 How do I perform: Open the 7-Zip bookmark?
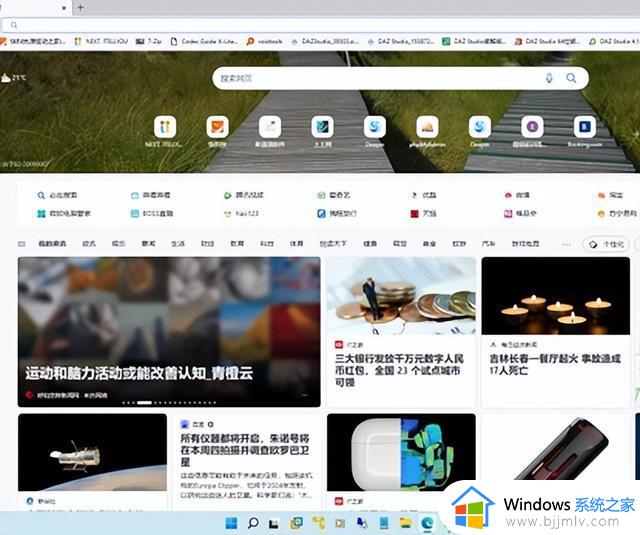coord(149,41)
